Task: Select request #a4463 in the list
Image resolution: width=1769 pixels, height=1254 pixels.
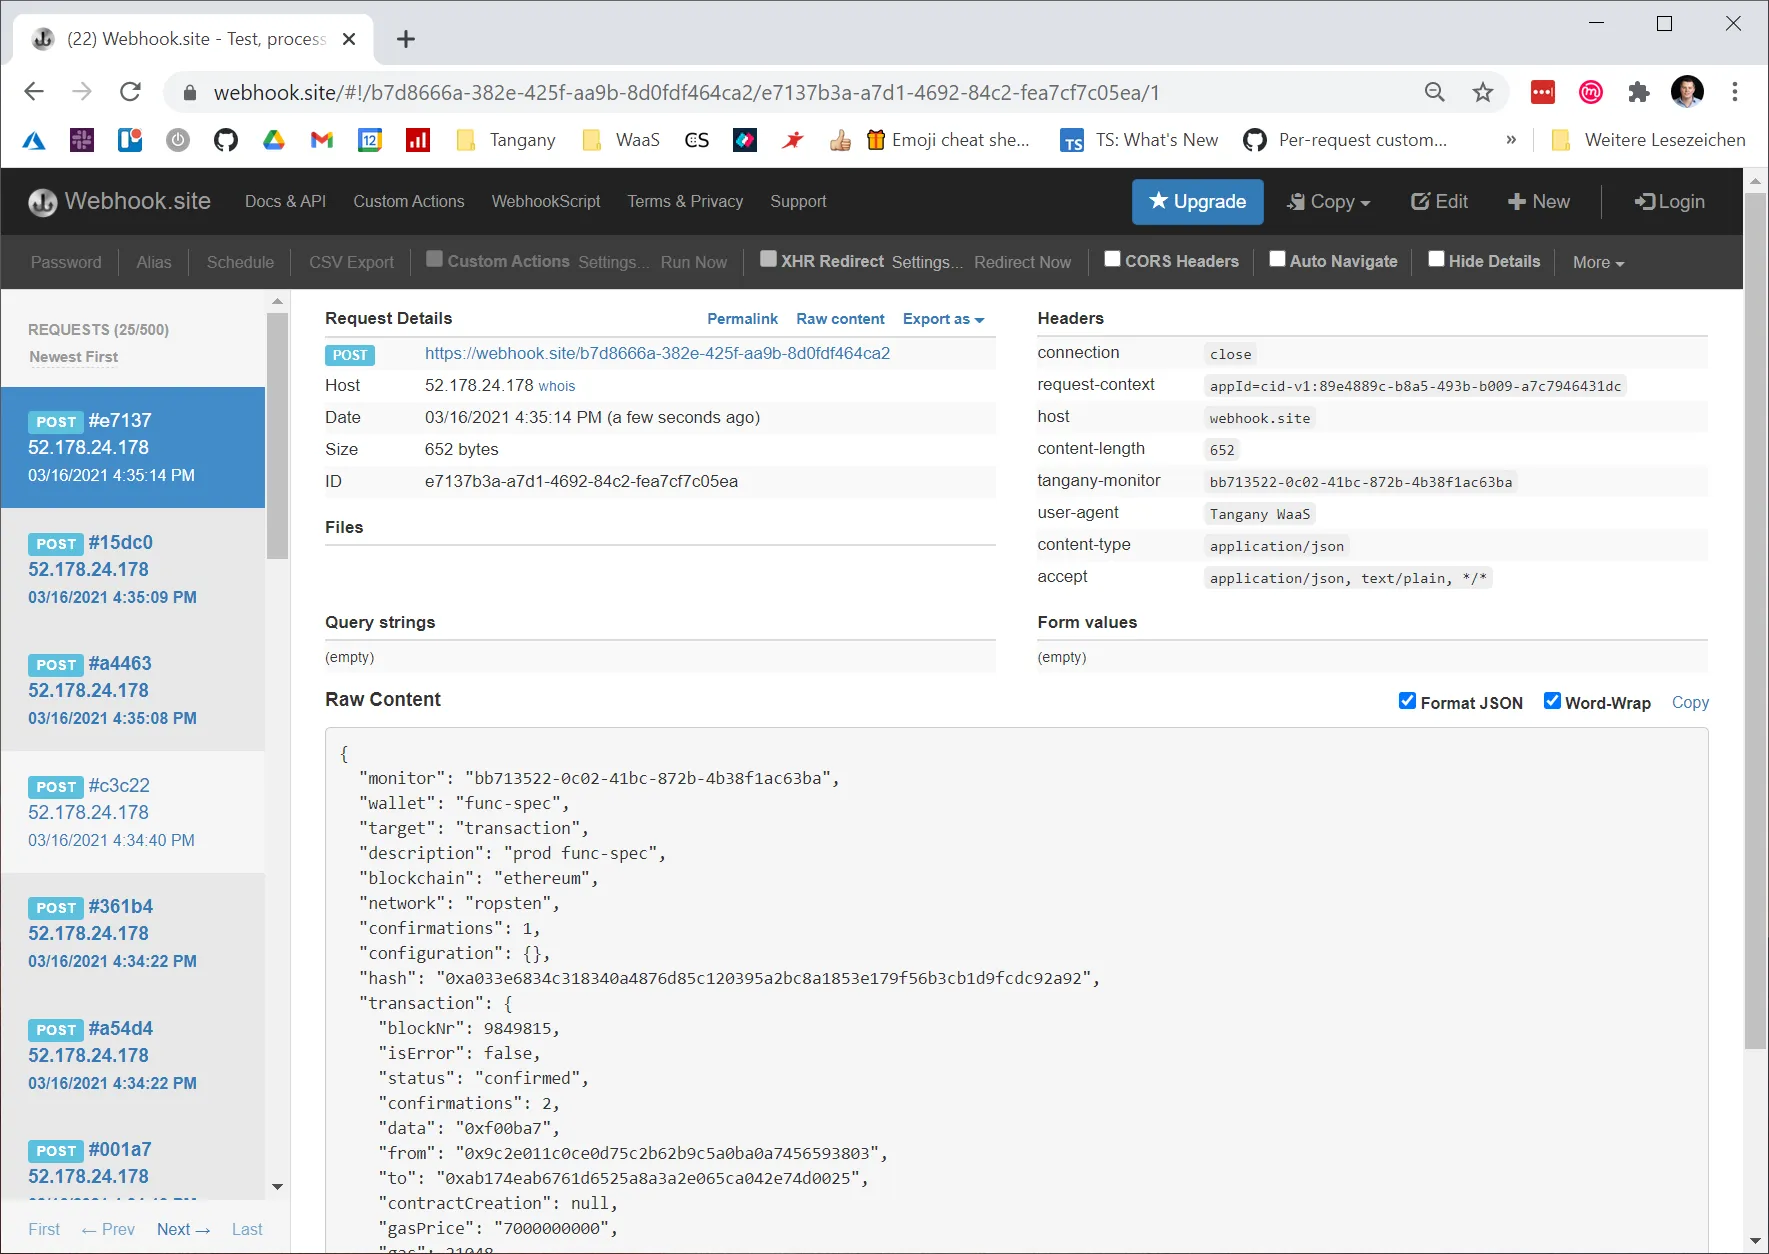Action: pos(133,690)
